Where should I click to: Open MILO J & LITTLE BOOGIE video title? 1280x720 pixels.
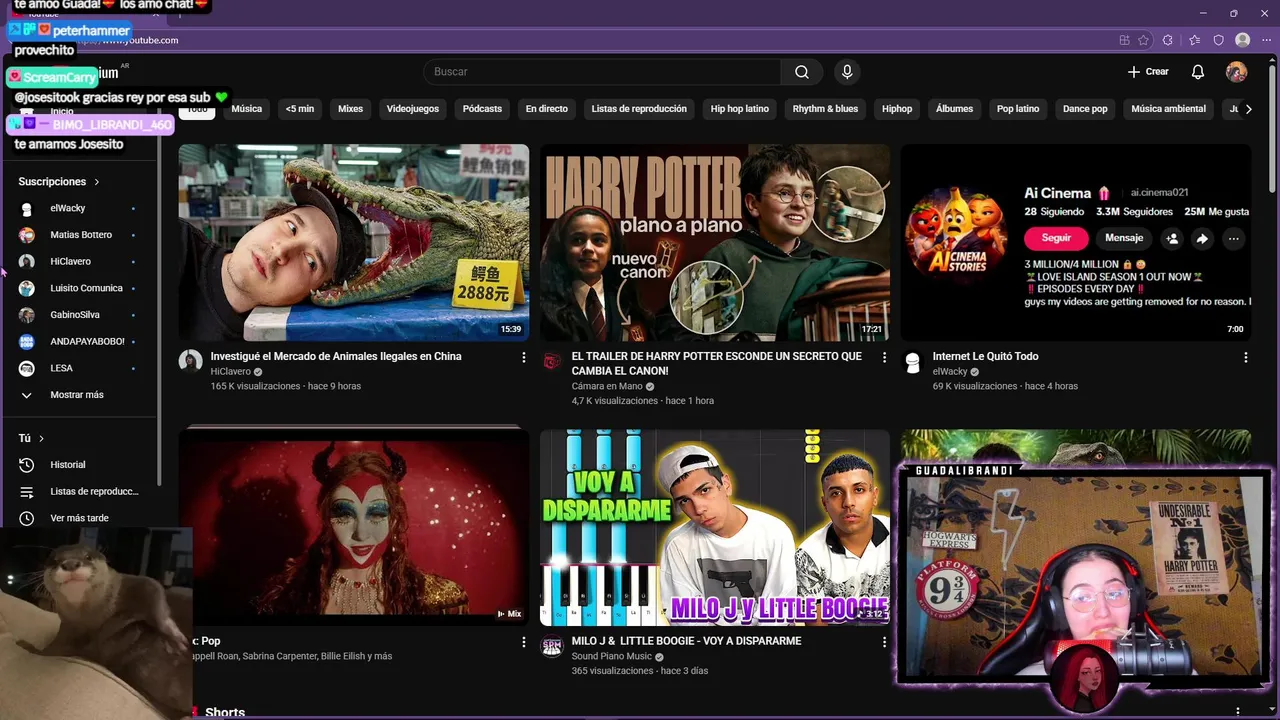tap(686, 641)
